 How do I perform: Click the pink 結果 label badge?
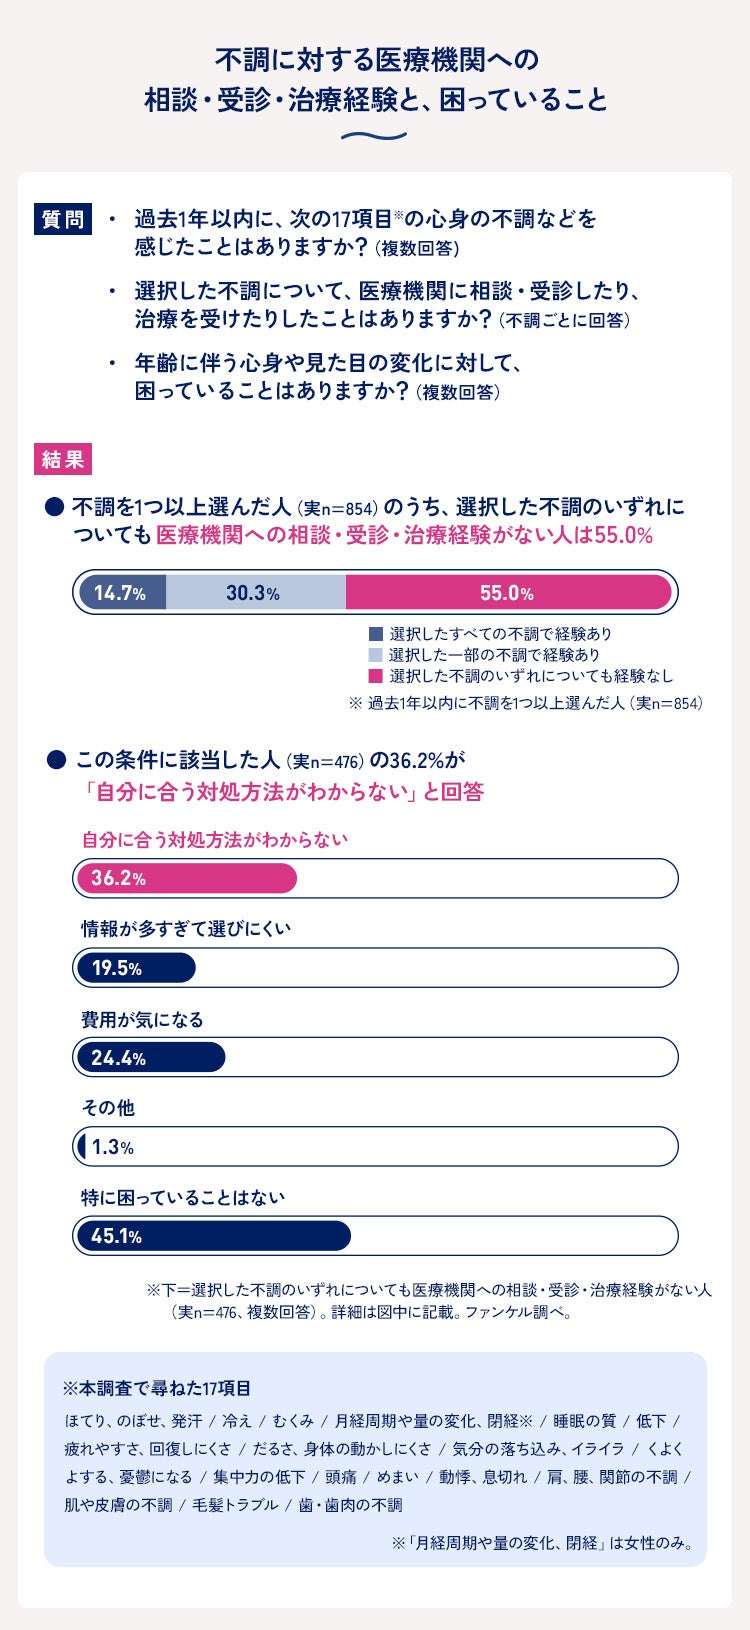[x=63, y=459]
